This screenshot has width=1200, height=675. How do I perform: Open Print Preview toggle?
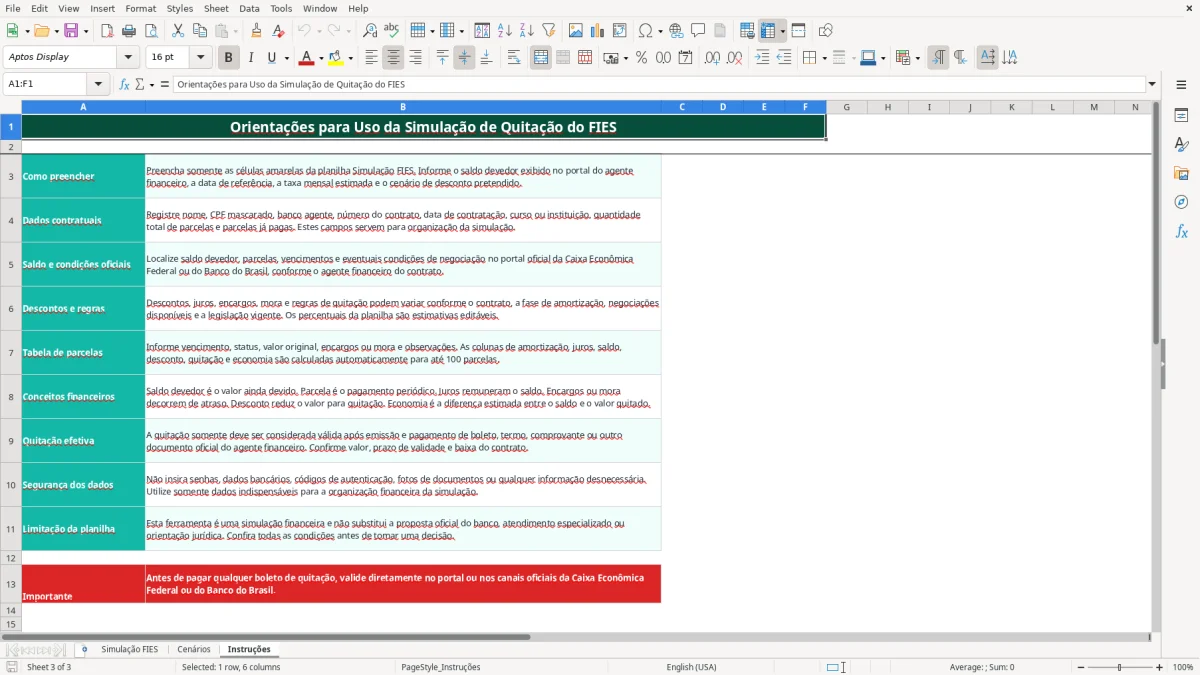[x=149, y=31]
